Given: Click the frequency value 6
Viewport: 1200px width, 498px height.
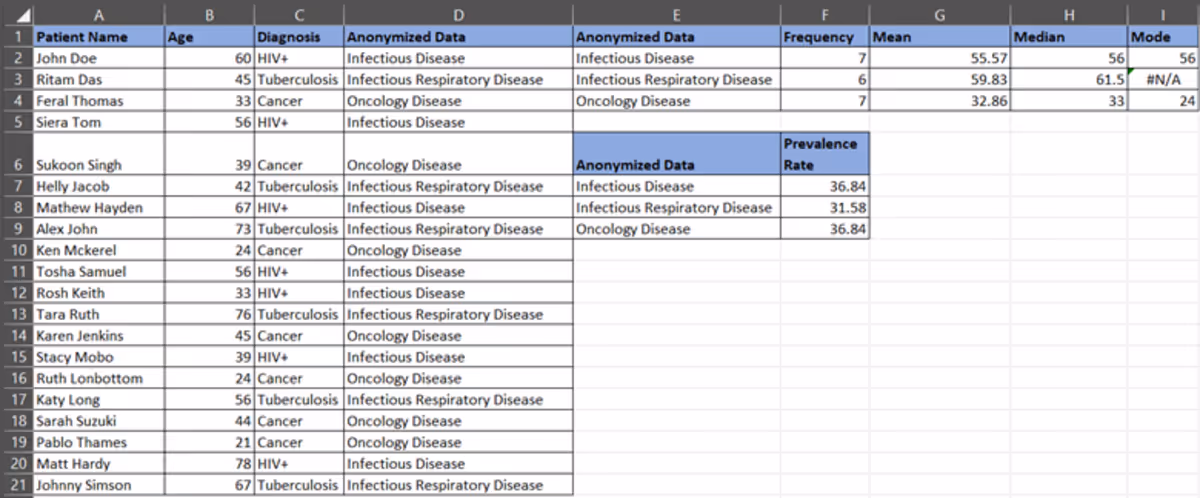Looking at the screenshot, I should pyautogui.click(x=826, y=79).
